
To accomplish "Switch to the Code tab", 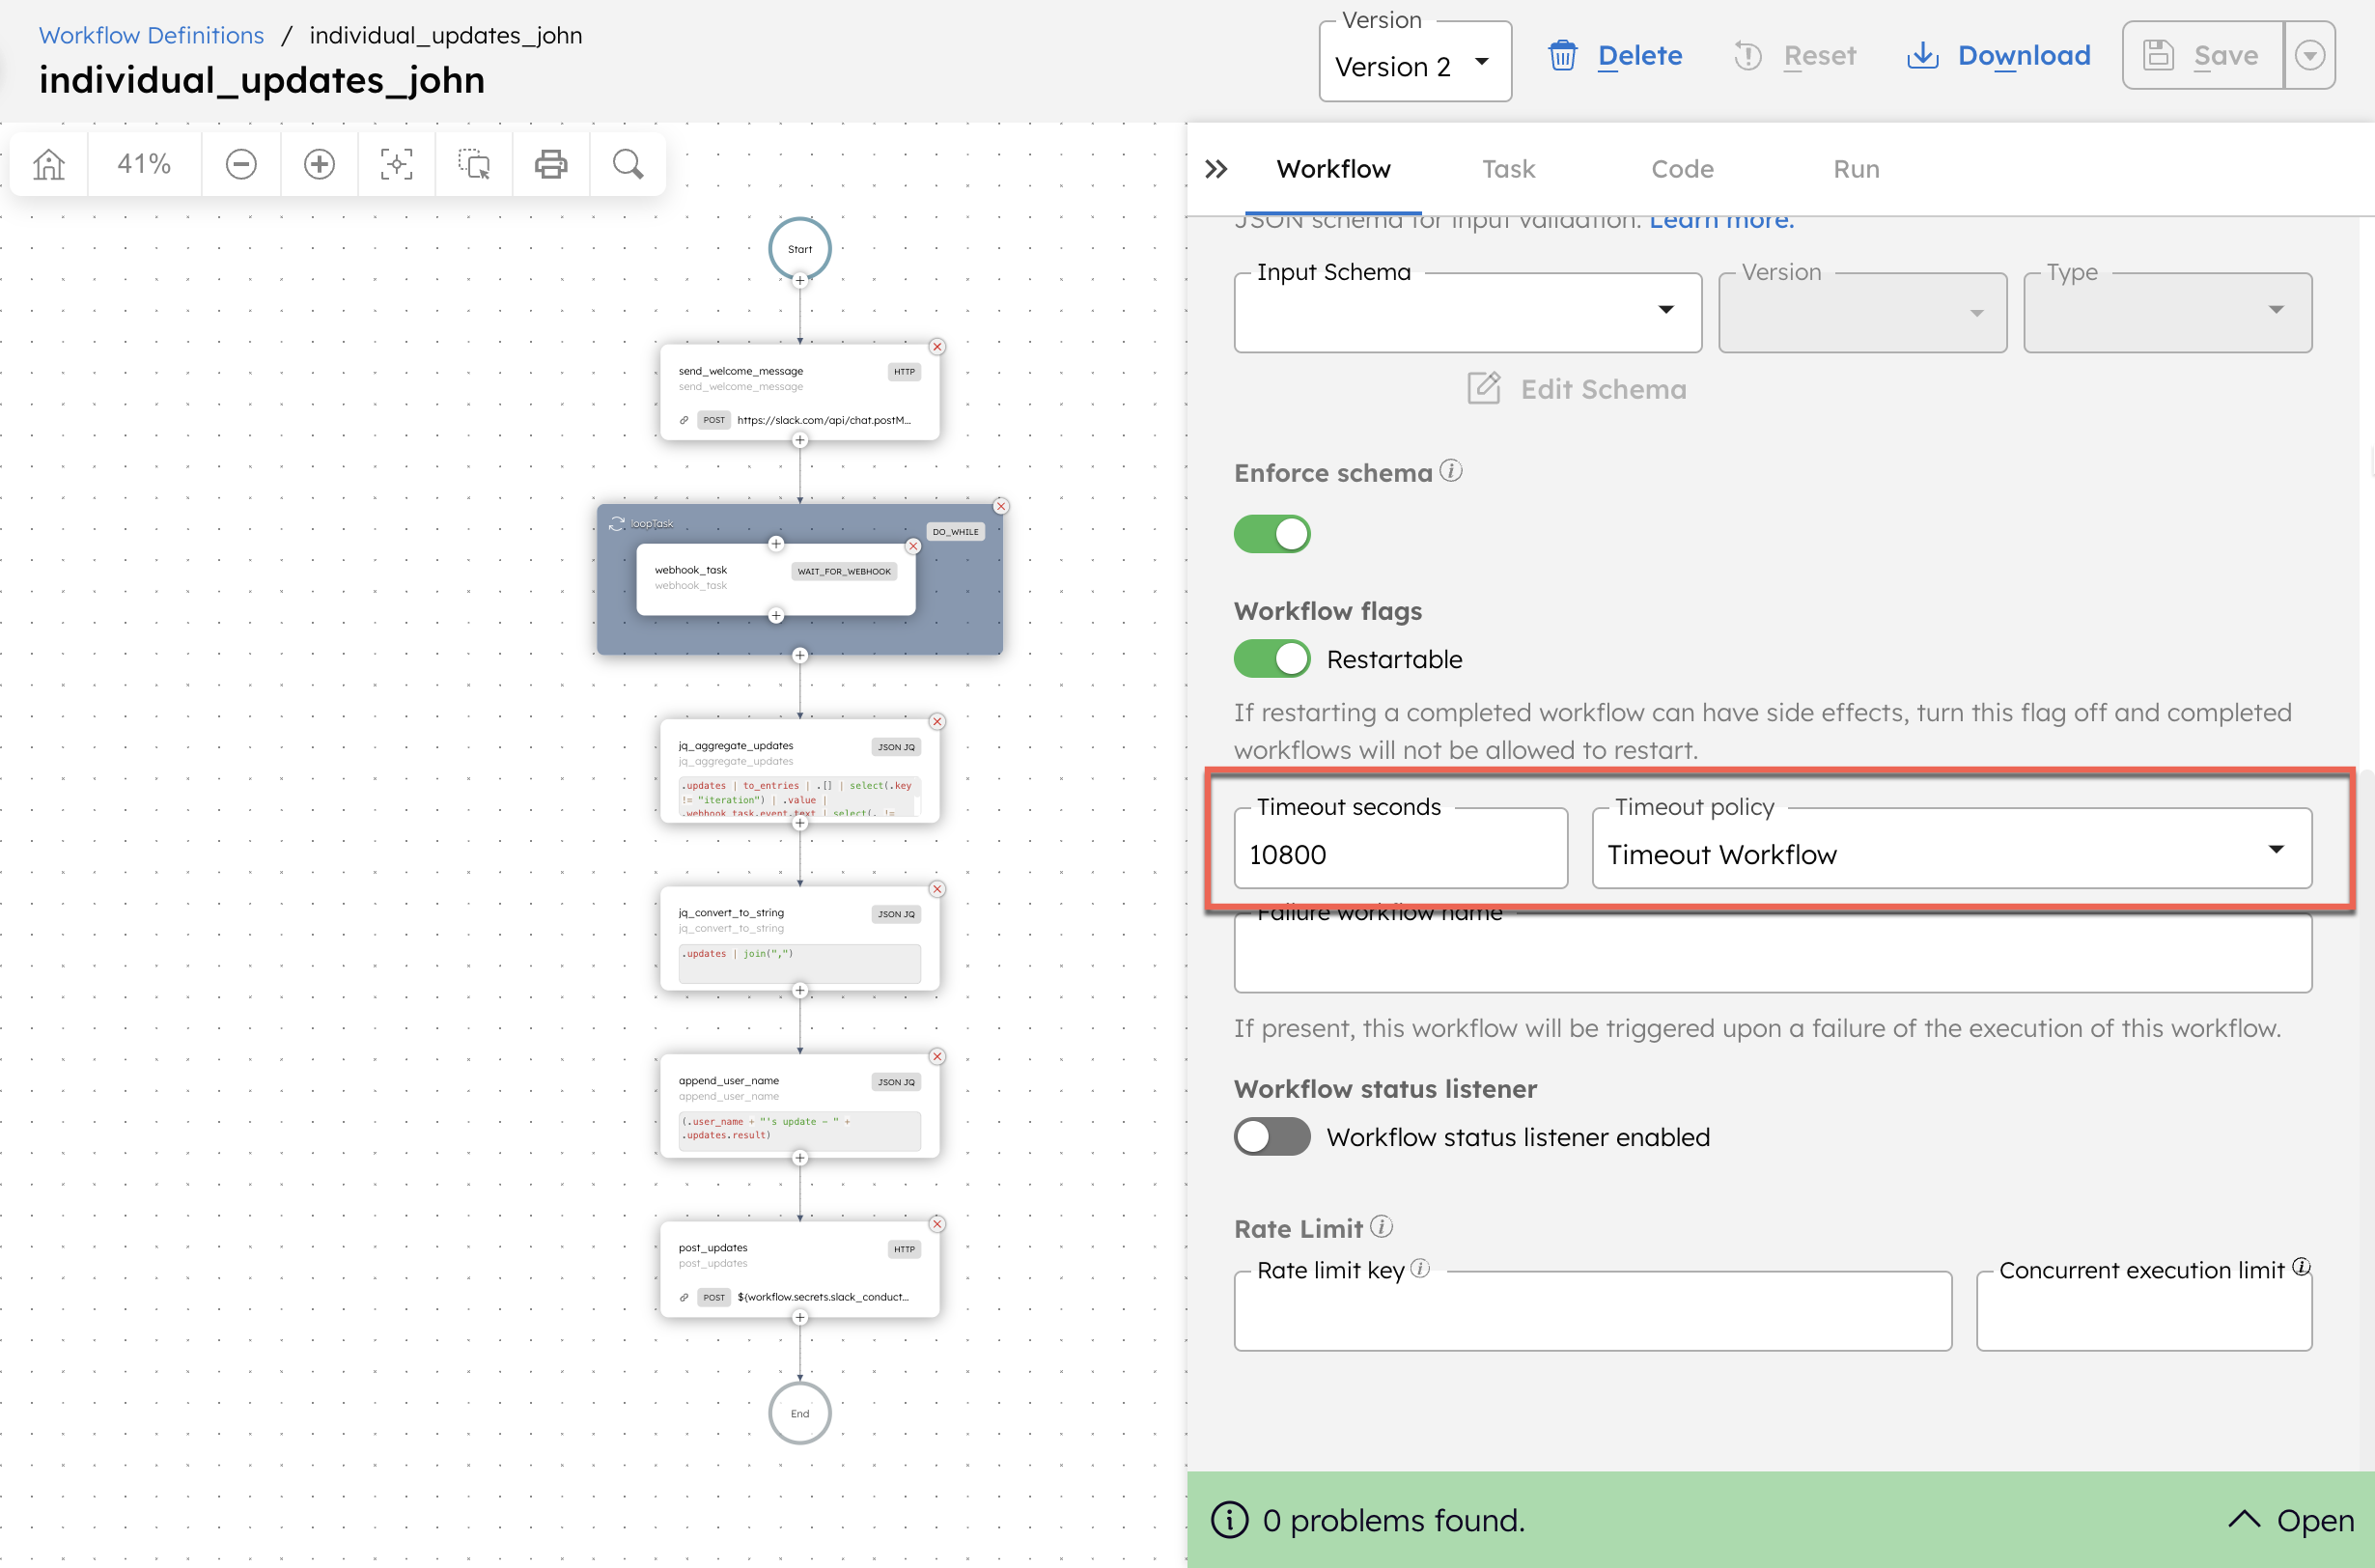I will [x=1682, y=169].
